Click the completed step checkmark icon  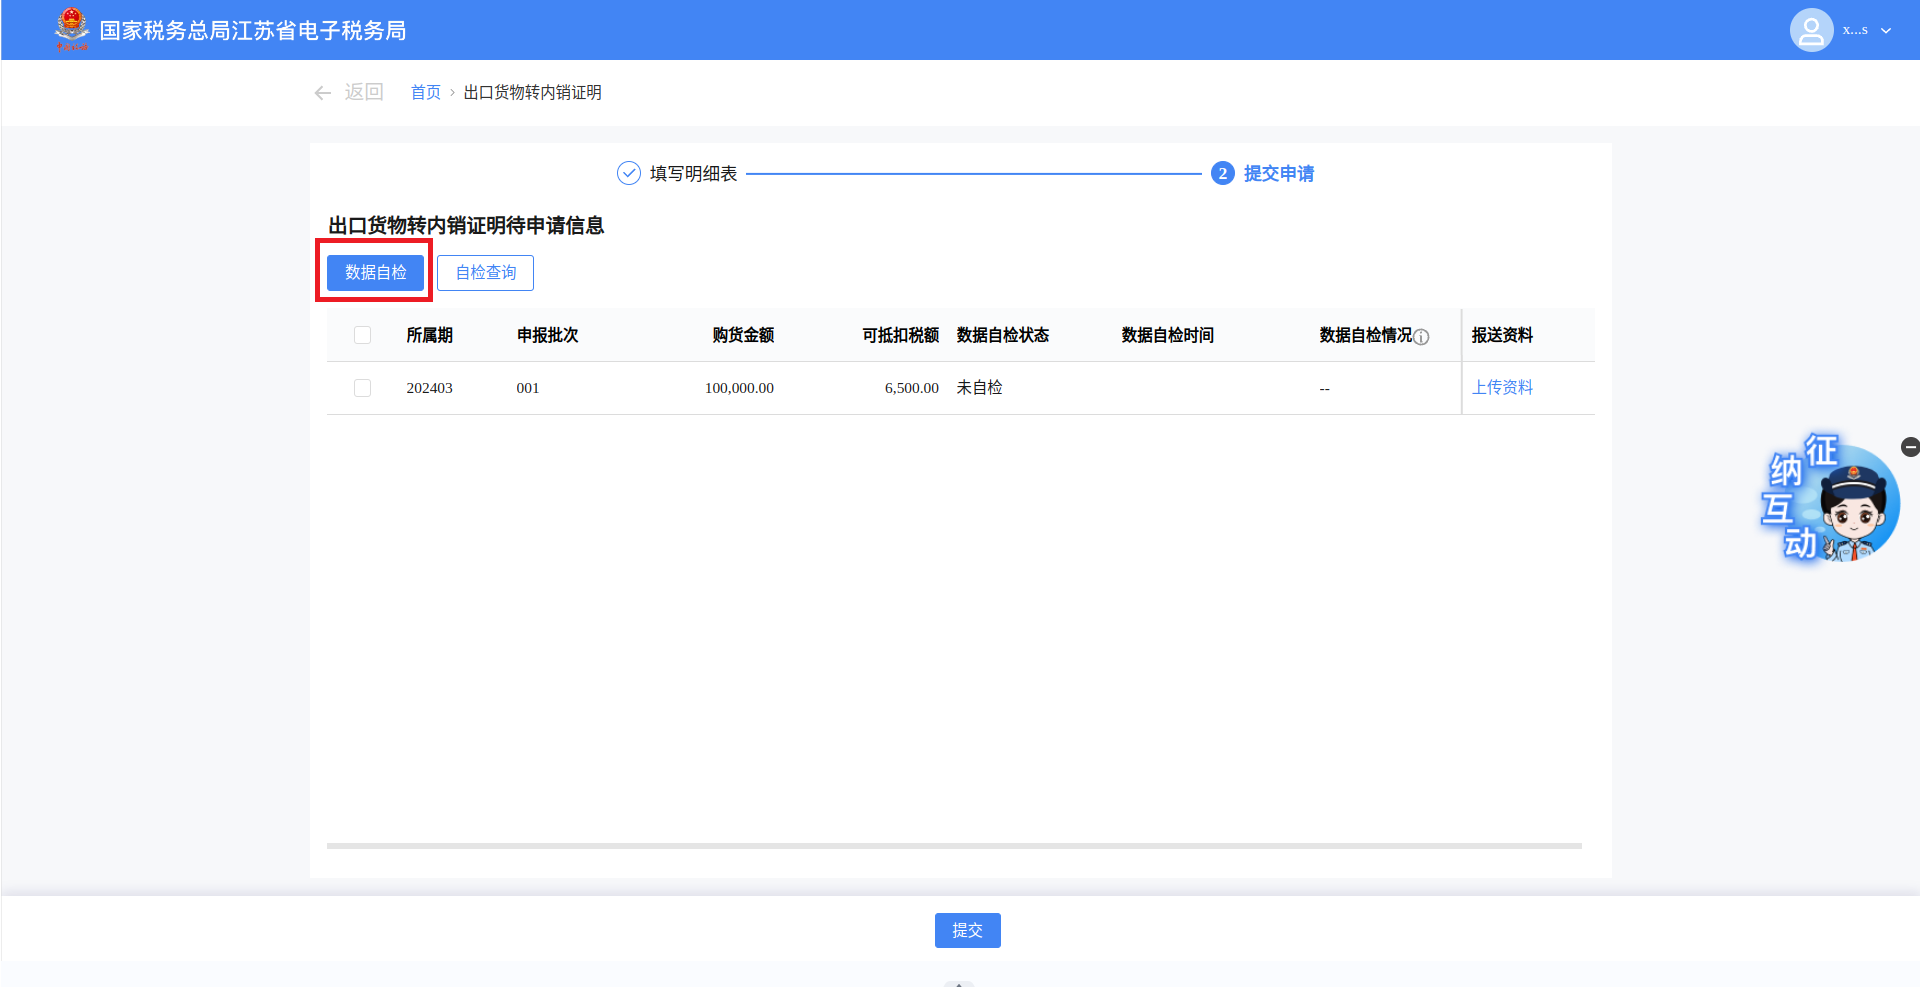(628, 174)
